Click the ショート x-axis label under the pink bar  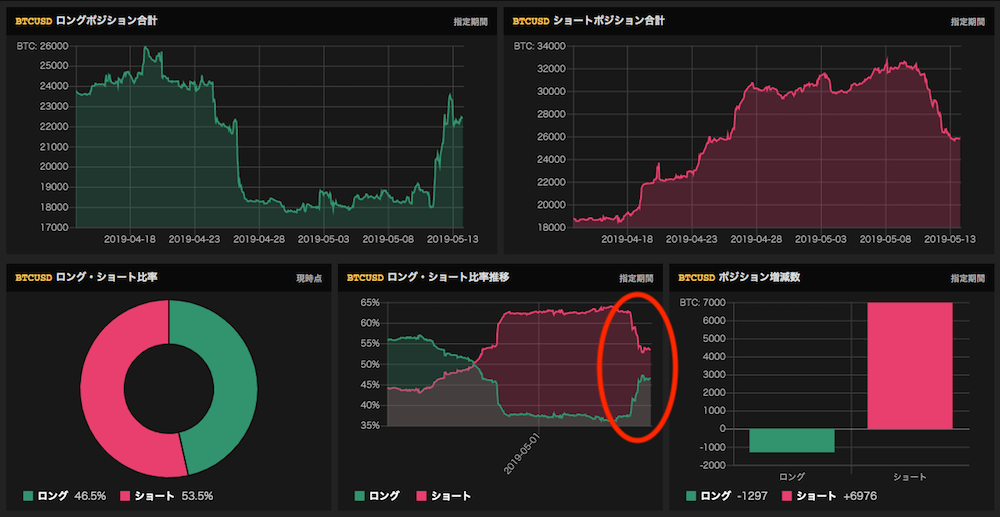click(x=910, y=476)
